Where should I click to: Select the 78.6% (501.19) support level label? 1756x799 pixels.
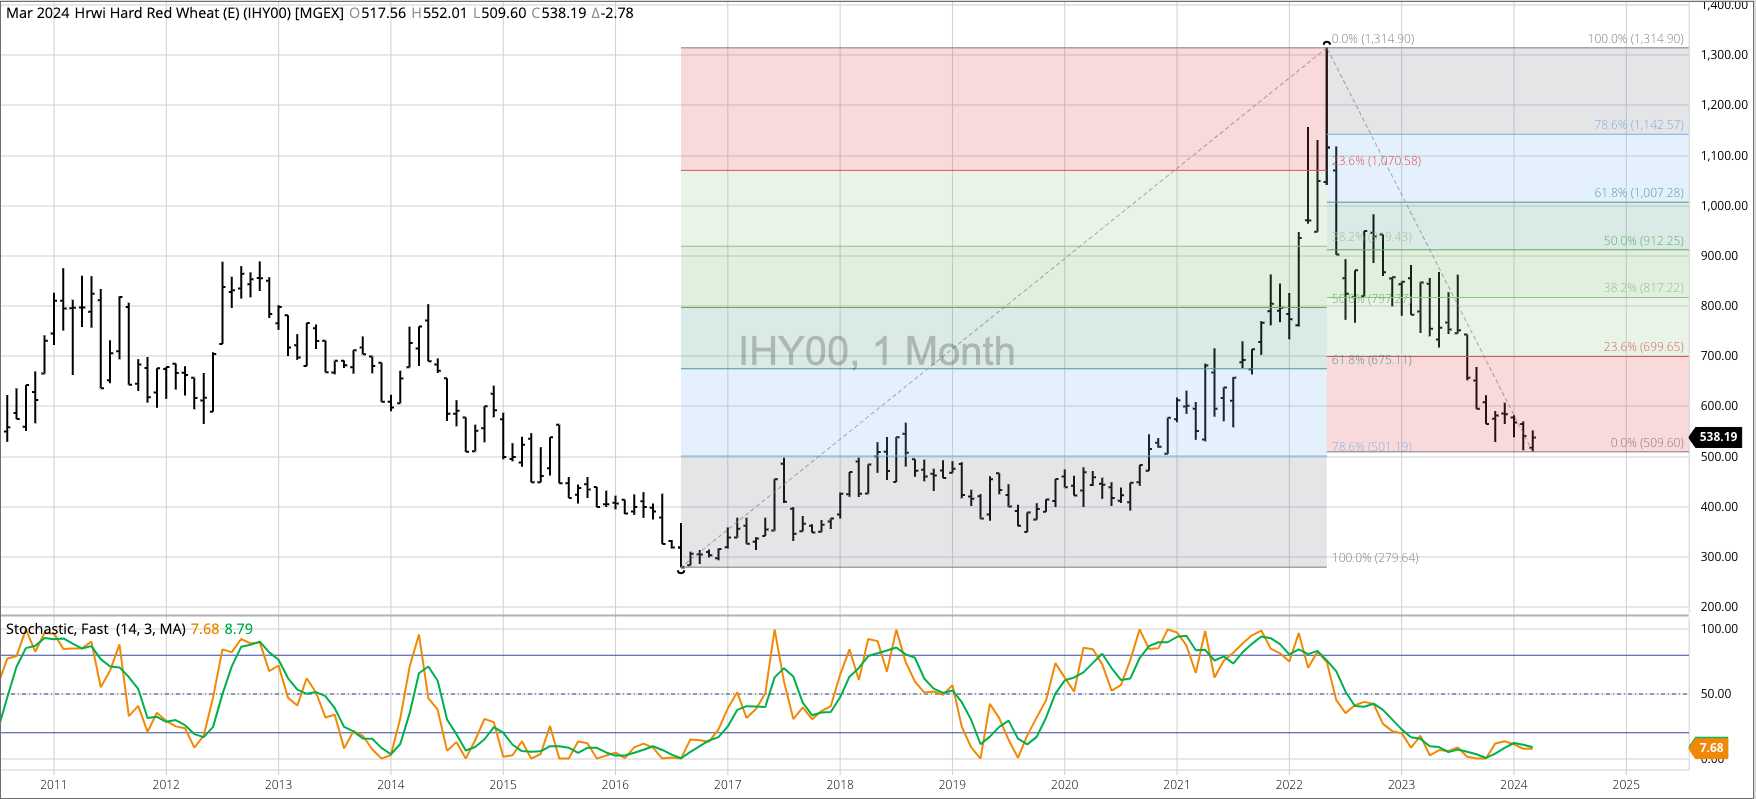point(1371,447)
